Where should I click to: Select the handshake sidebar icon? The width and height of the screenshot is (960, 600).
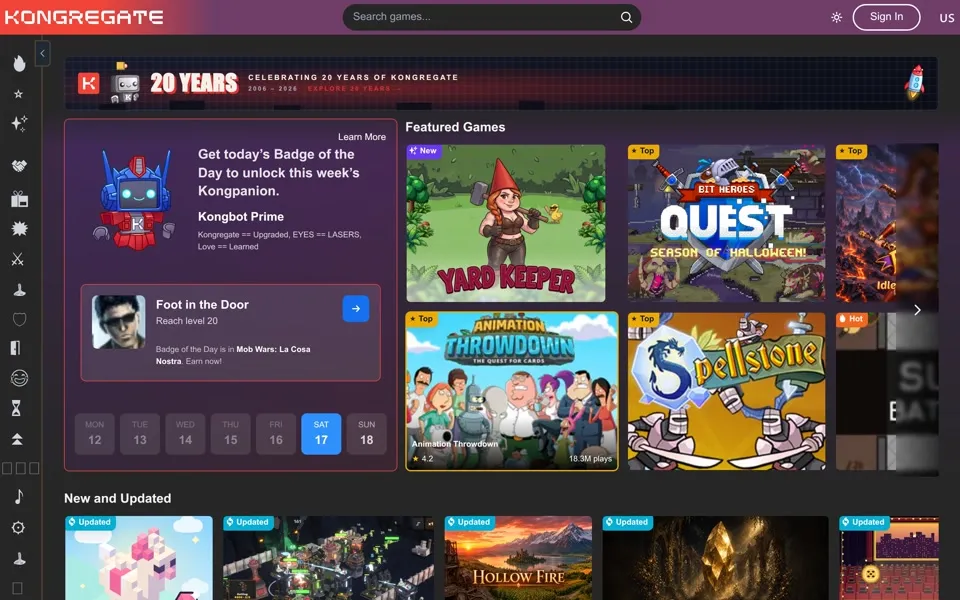point(19,166)
